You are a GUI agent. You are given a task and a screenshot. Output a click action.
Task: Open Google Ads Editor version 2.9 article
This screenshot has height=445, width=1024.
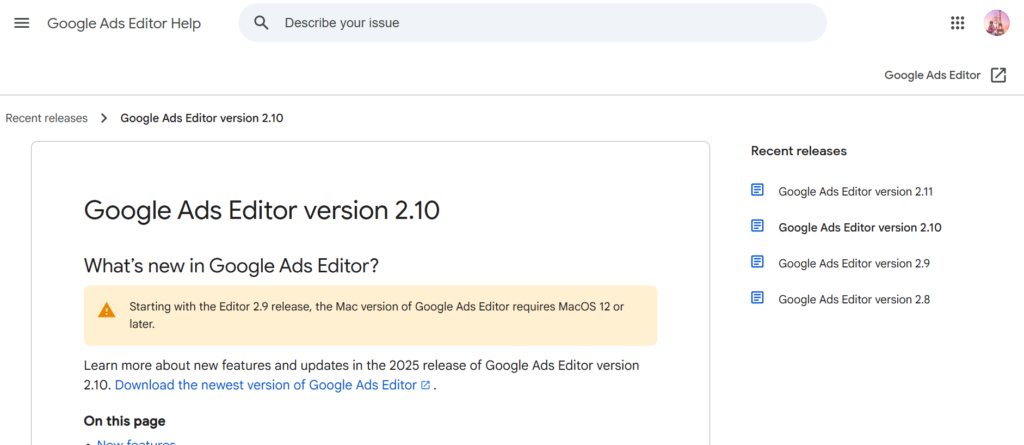[x=854, y=263]
